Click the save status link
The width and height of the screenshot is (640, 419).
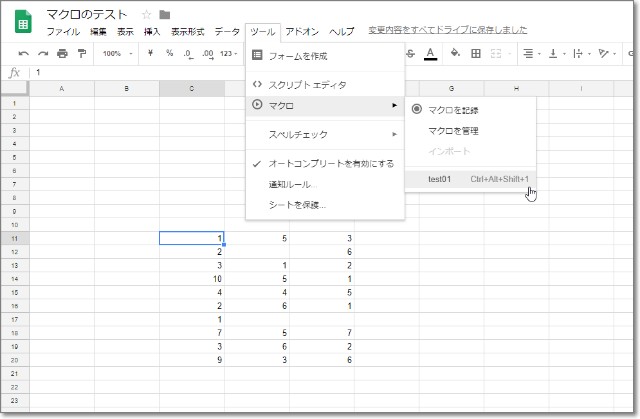[447, 32]
